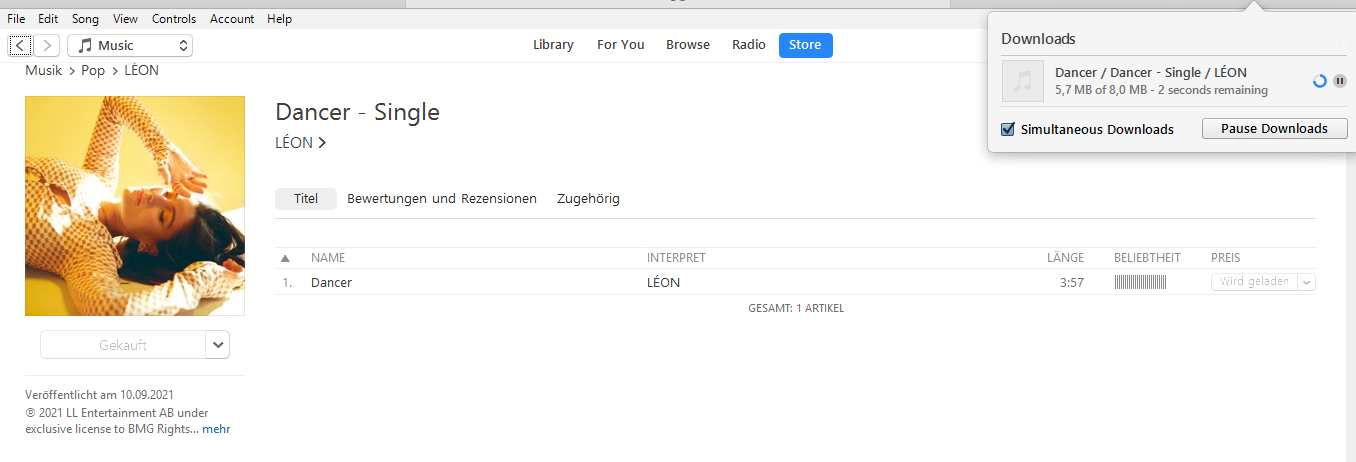This screenshot has height=462, width=1356.
Task: Click Veröffentlicht am 10.09.2021 text
Action: click(99, 395)
